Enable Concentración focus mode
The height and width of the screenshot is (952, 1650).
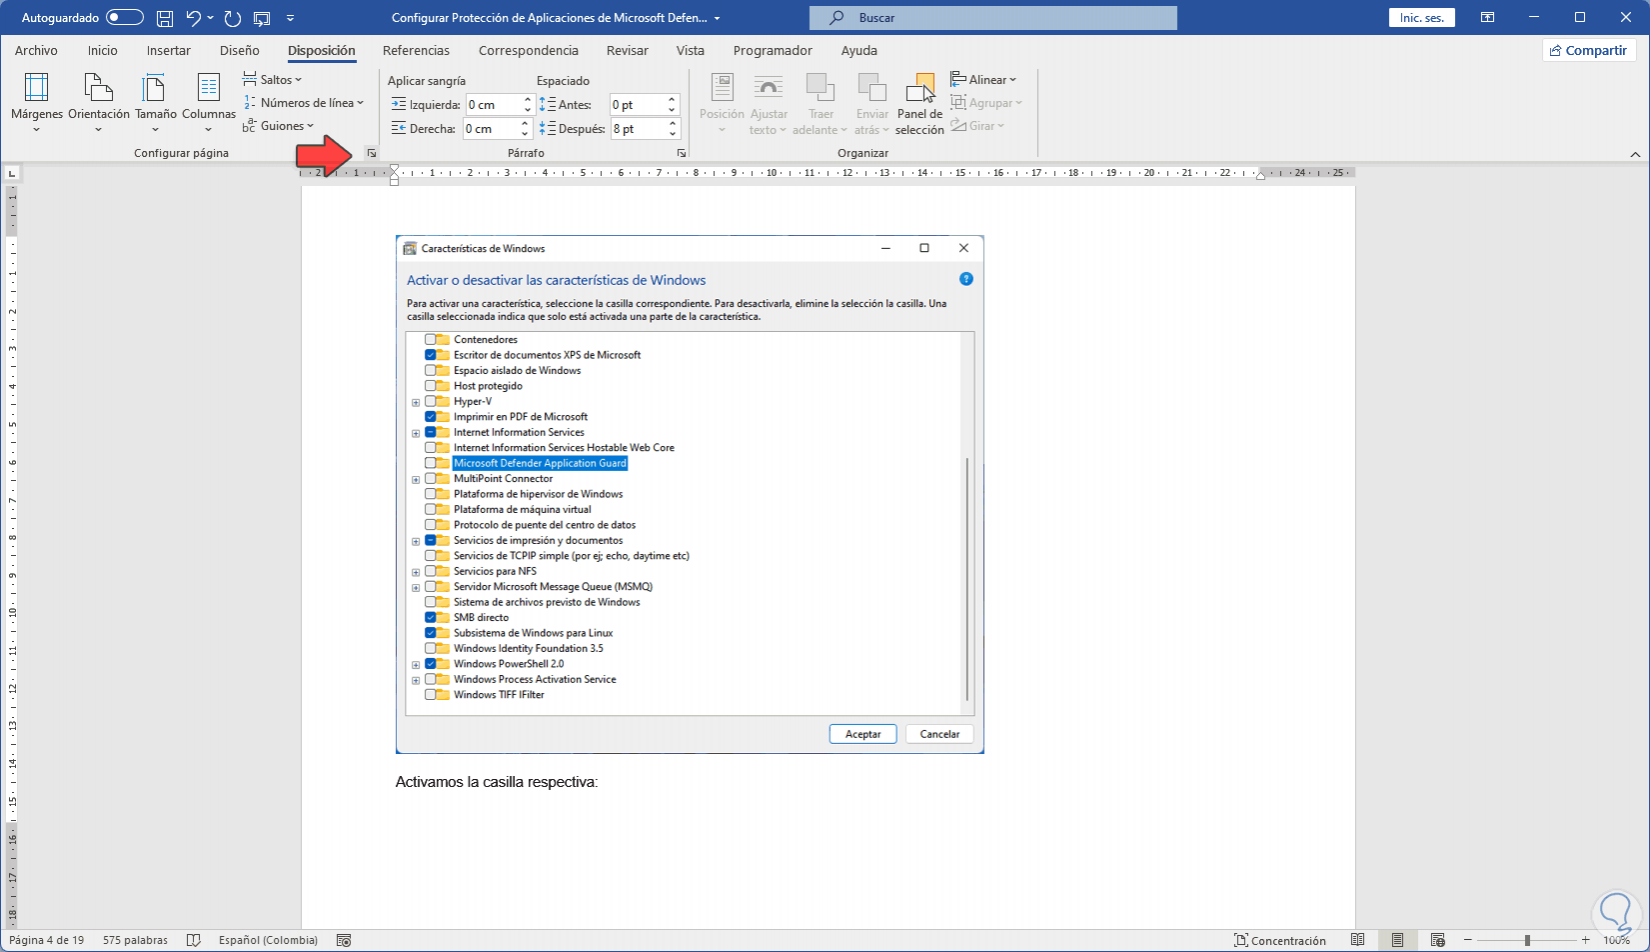coord(1280,940)
